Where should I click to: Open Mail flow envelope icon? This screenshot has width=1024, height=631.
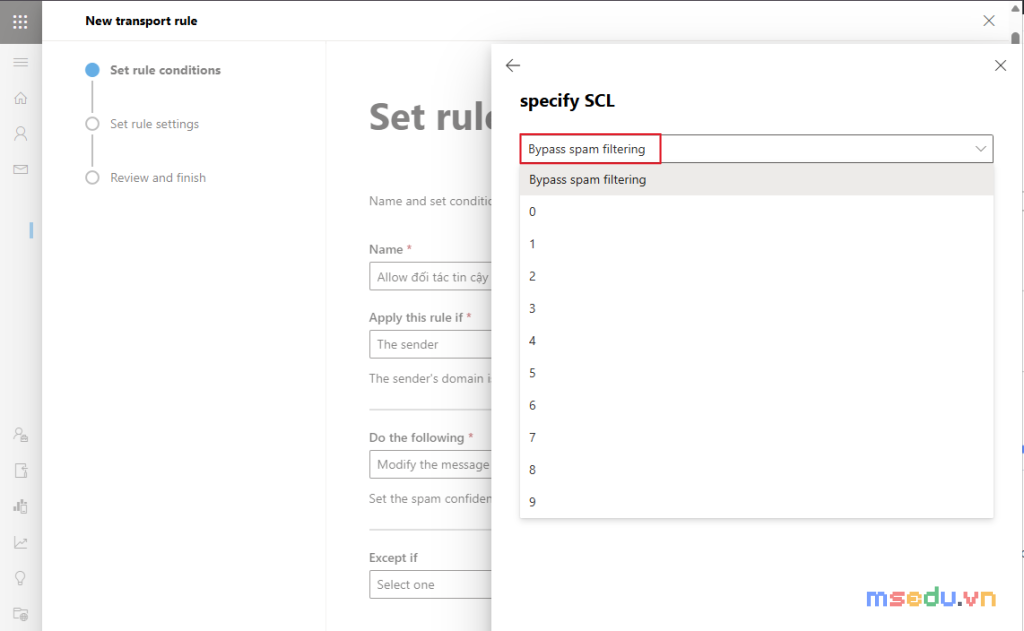pyautogui.click(x=20, y=169)
